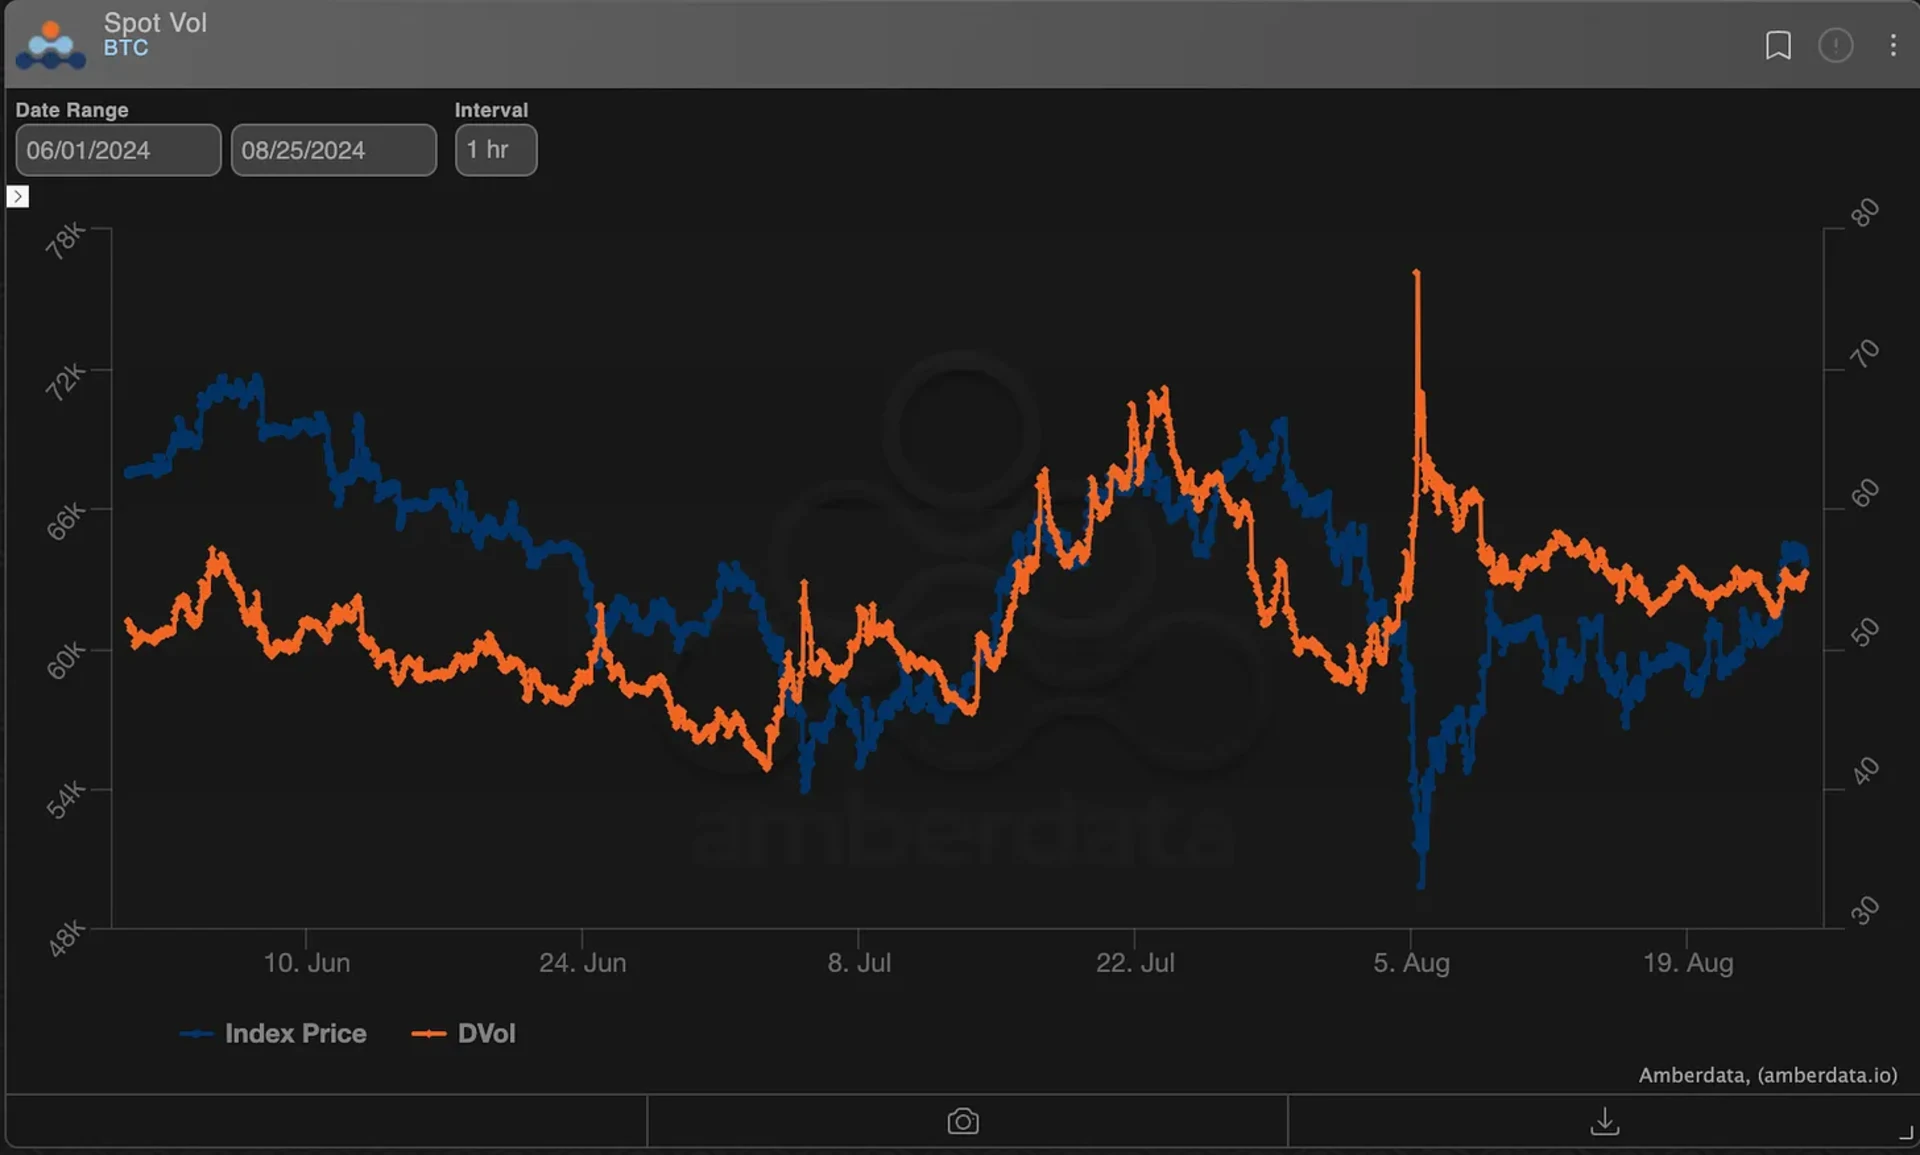The height and width of the screenshot is (1155, 1920).
Task: Click the 48K price axis label
Action: 66,938
